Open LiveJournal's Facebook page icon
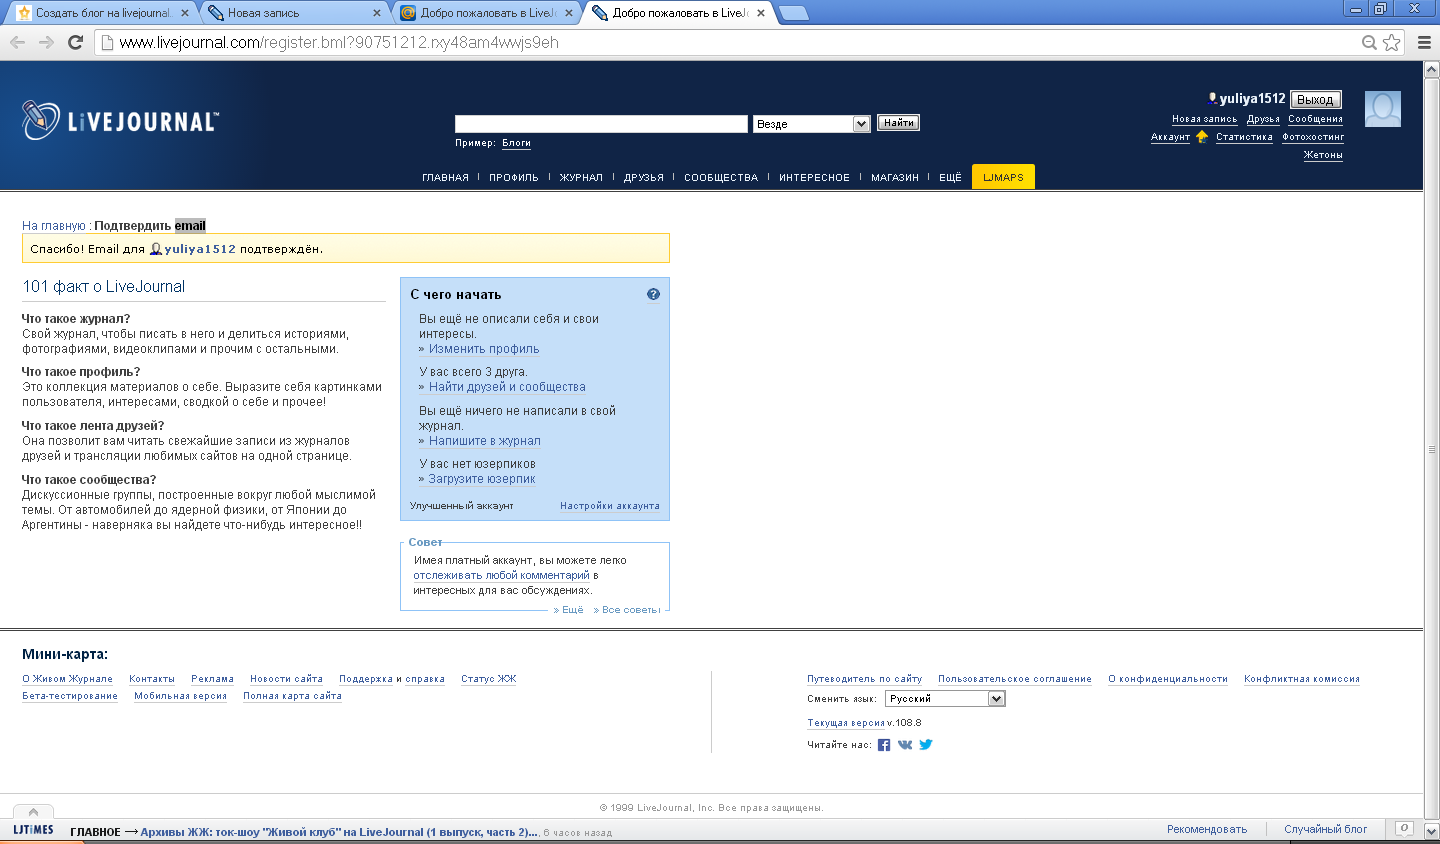 [x=884, y=745]
